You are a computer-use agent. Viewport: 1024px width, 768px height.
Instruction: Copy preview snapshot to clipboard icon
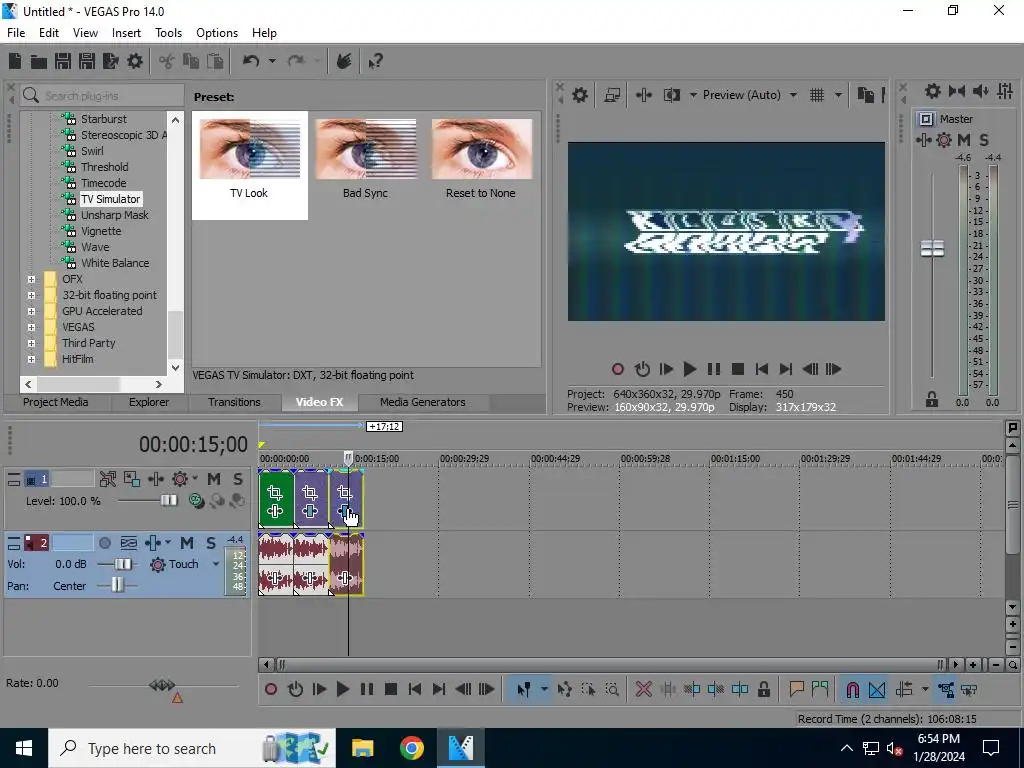866,95
